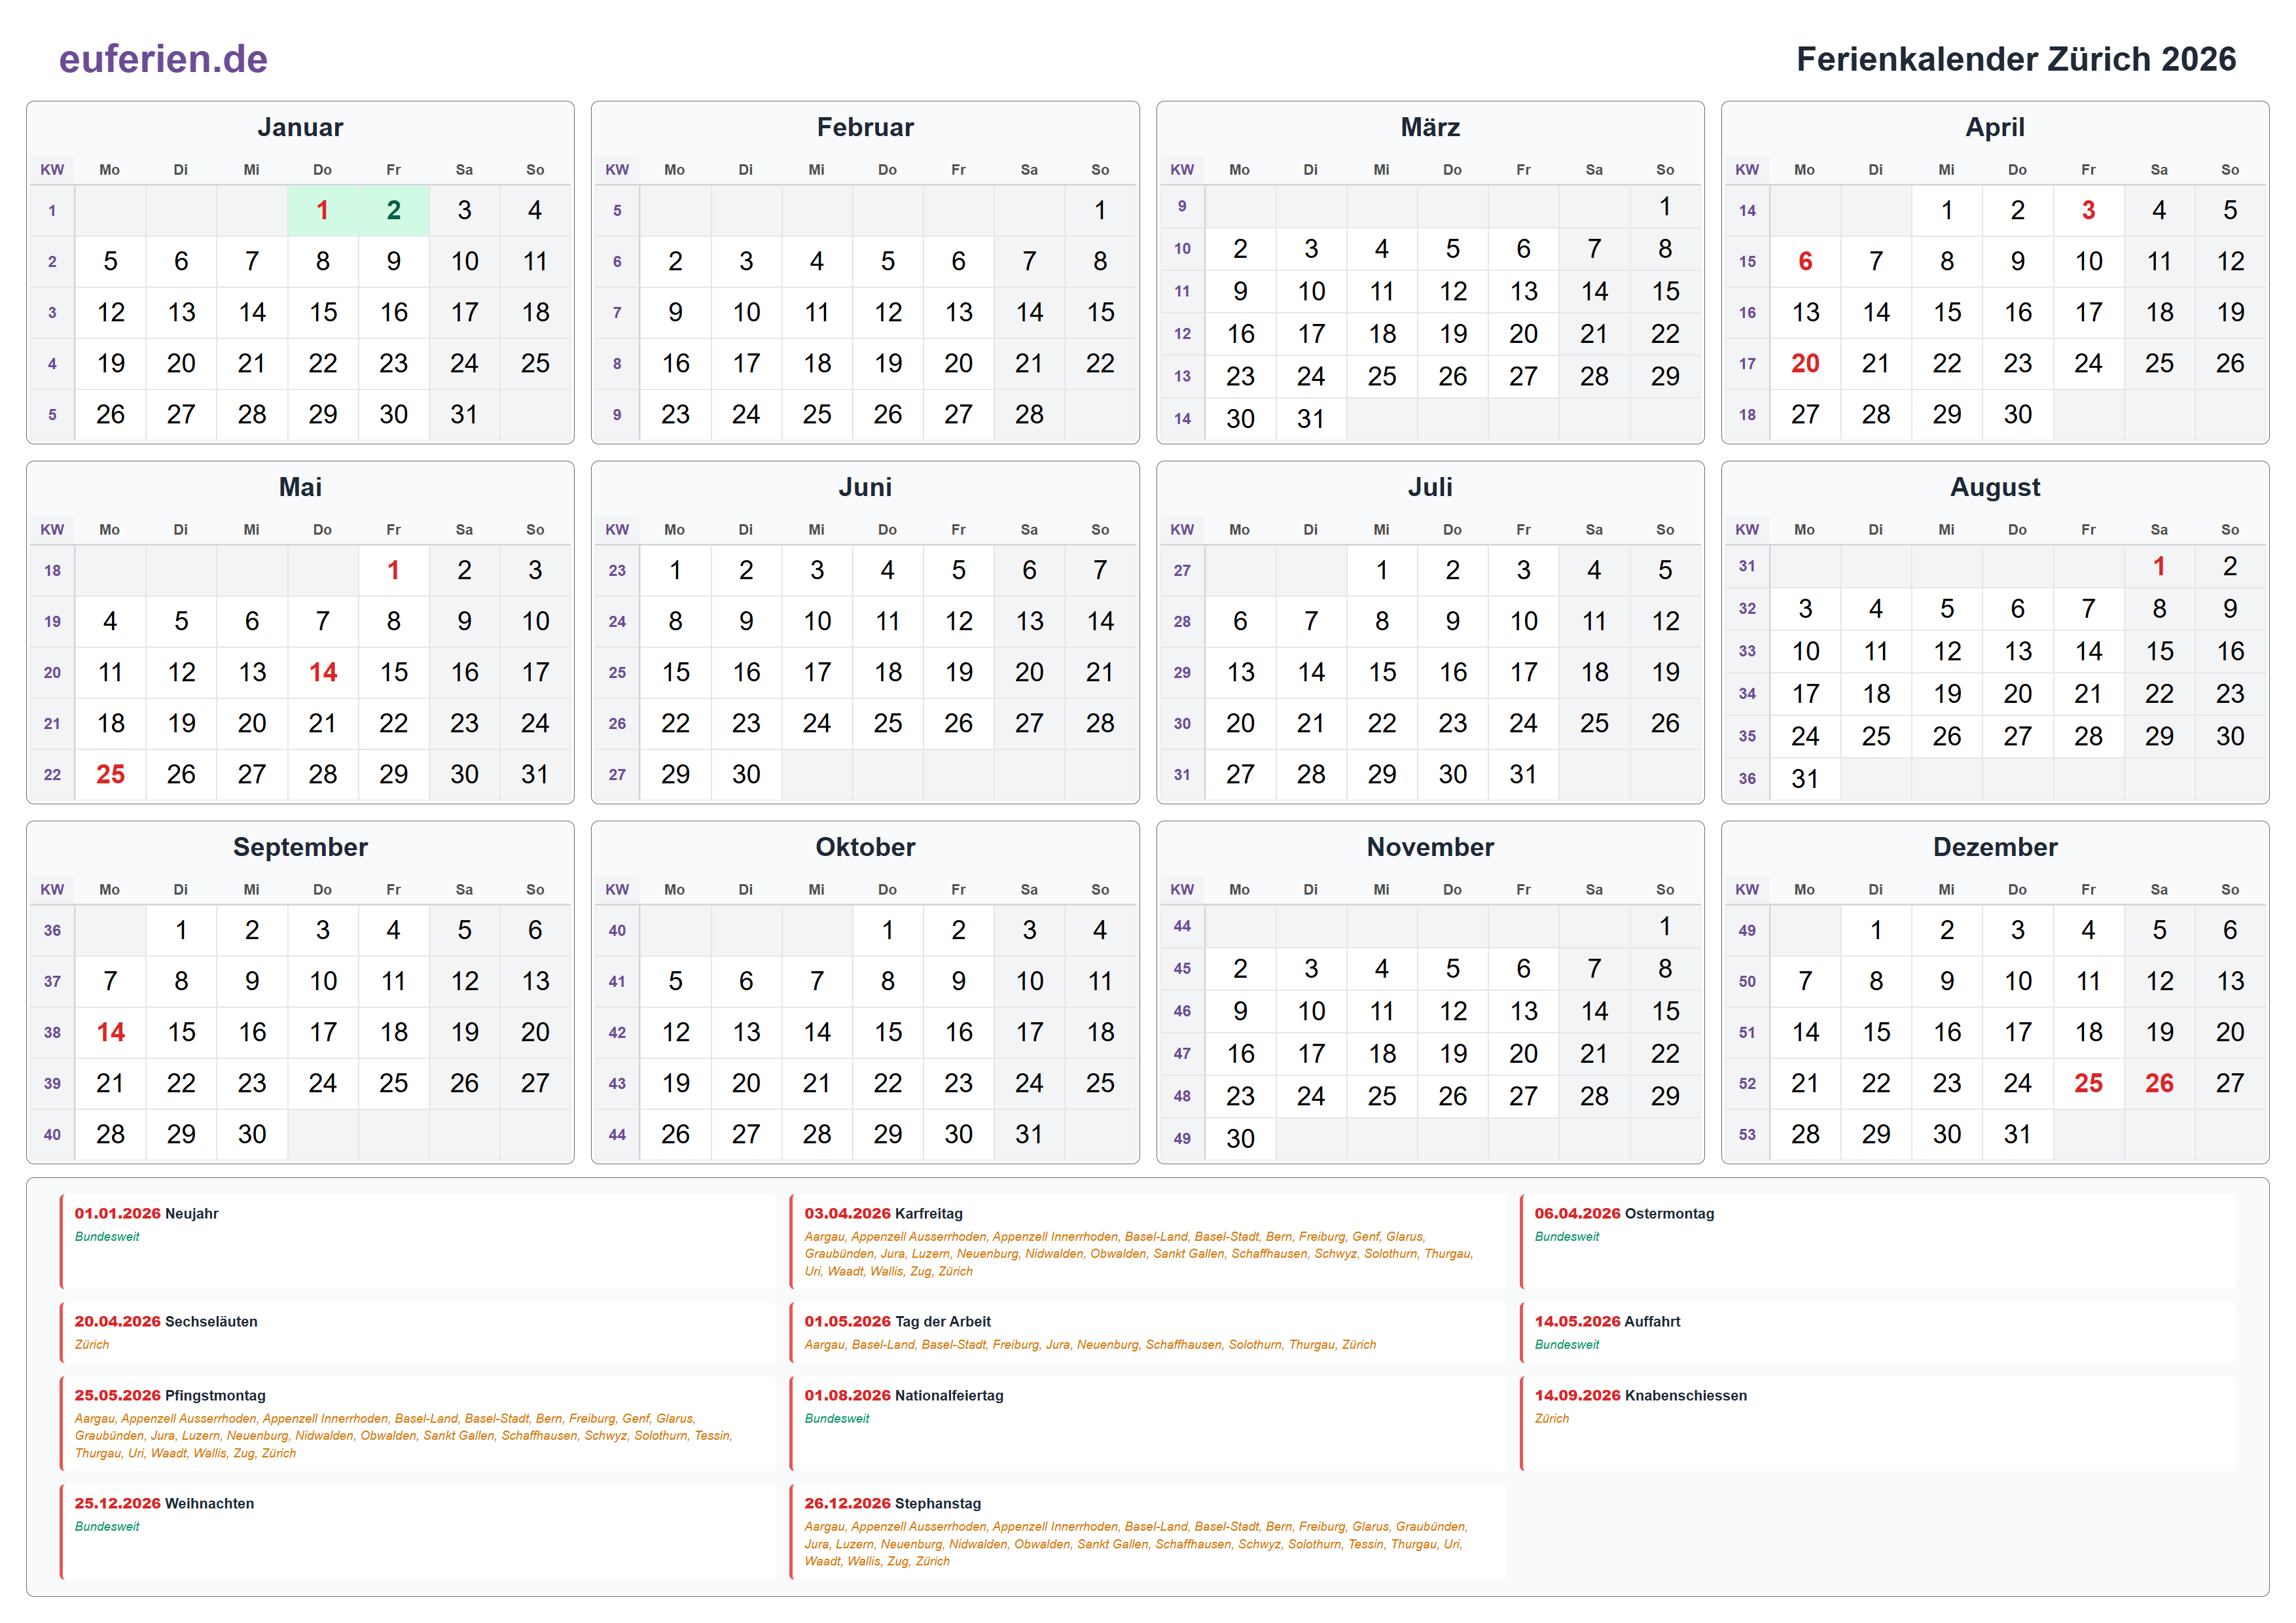Select the Juli month heading
2296x1623 pixels.
[1430, 487]
